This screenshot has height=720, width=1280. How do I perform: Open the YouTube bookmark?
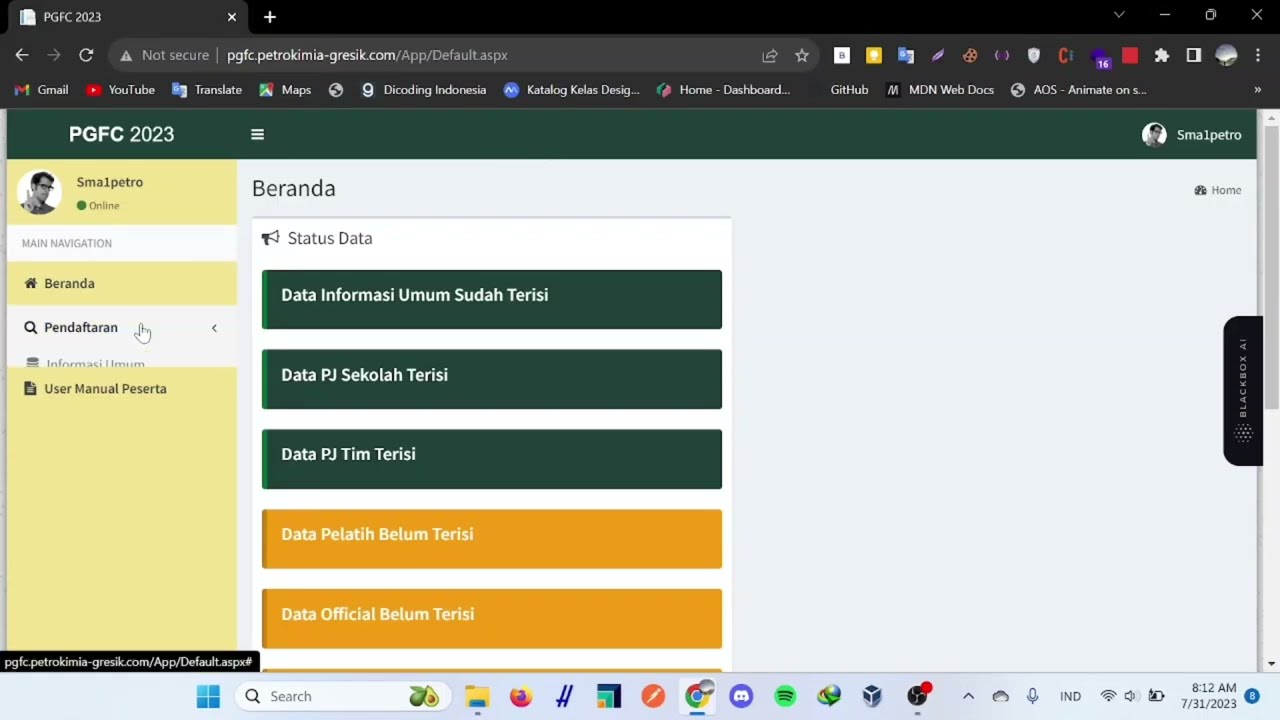point(120,90)
